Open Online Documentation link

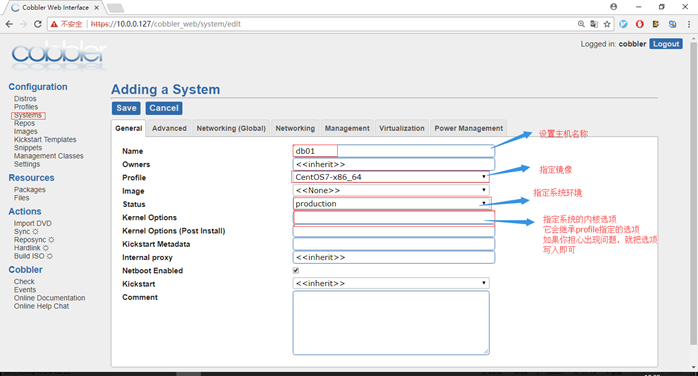point(49,298)
